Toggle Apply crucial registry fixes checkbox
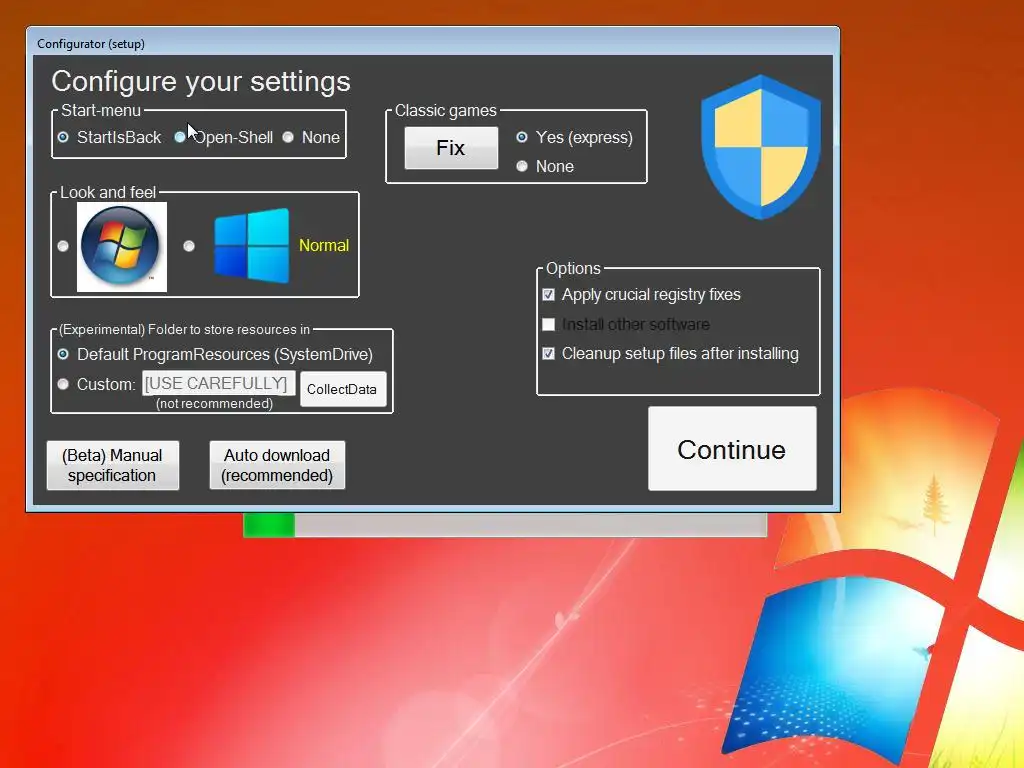The image size is (1024, 768). (x=549, y=295)
